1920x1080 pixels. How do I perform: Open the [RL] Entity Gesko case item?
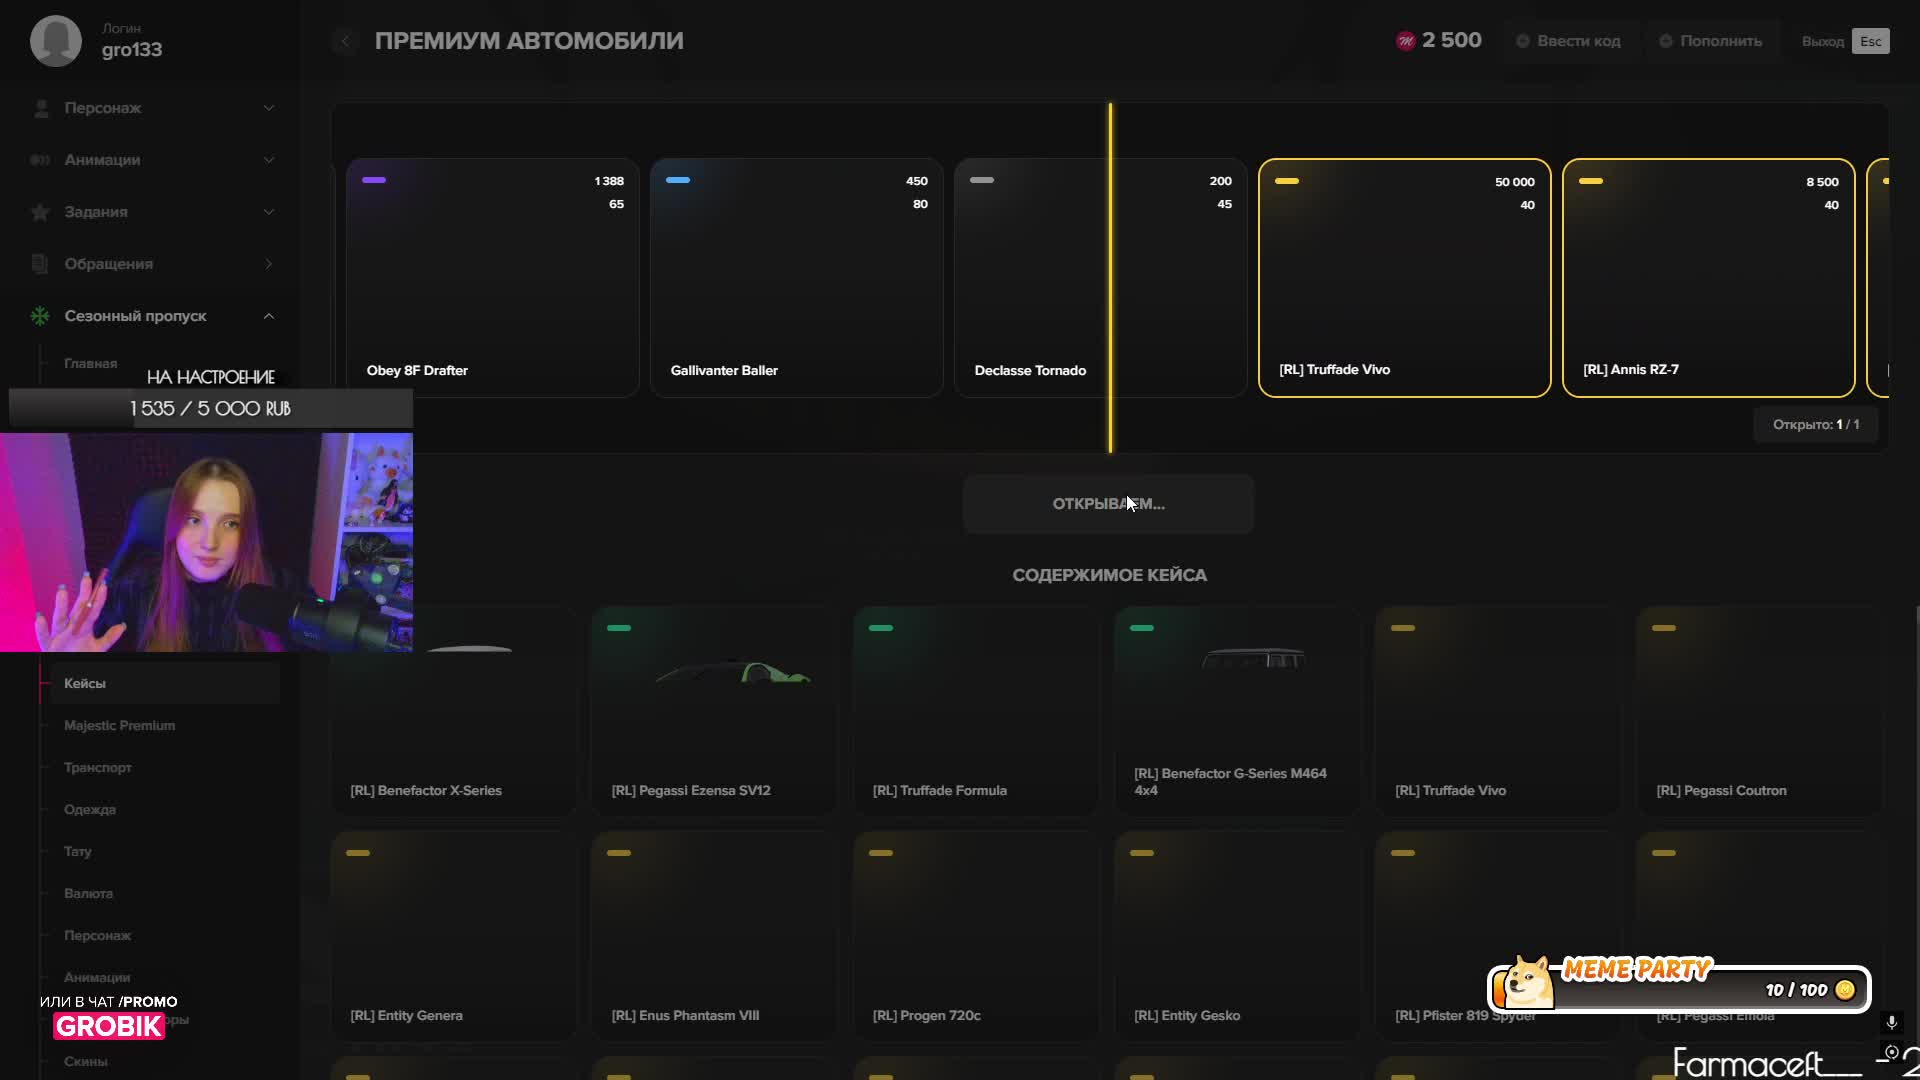pos(1237,936)
